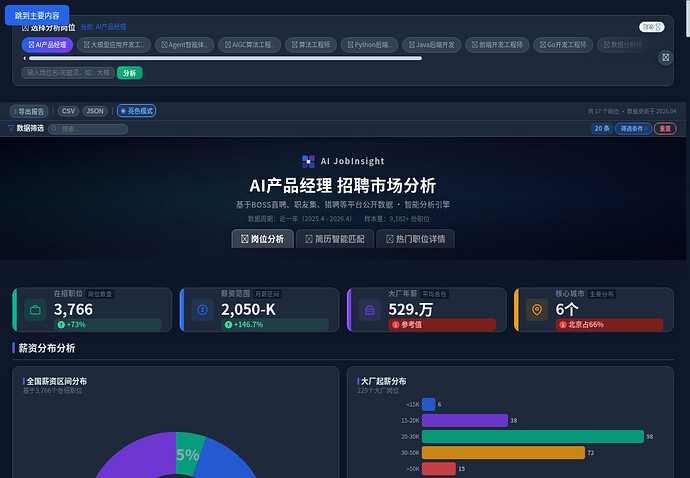Open the 导出报告 export menu

(29, 111)
